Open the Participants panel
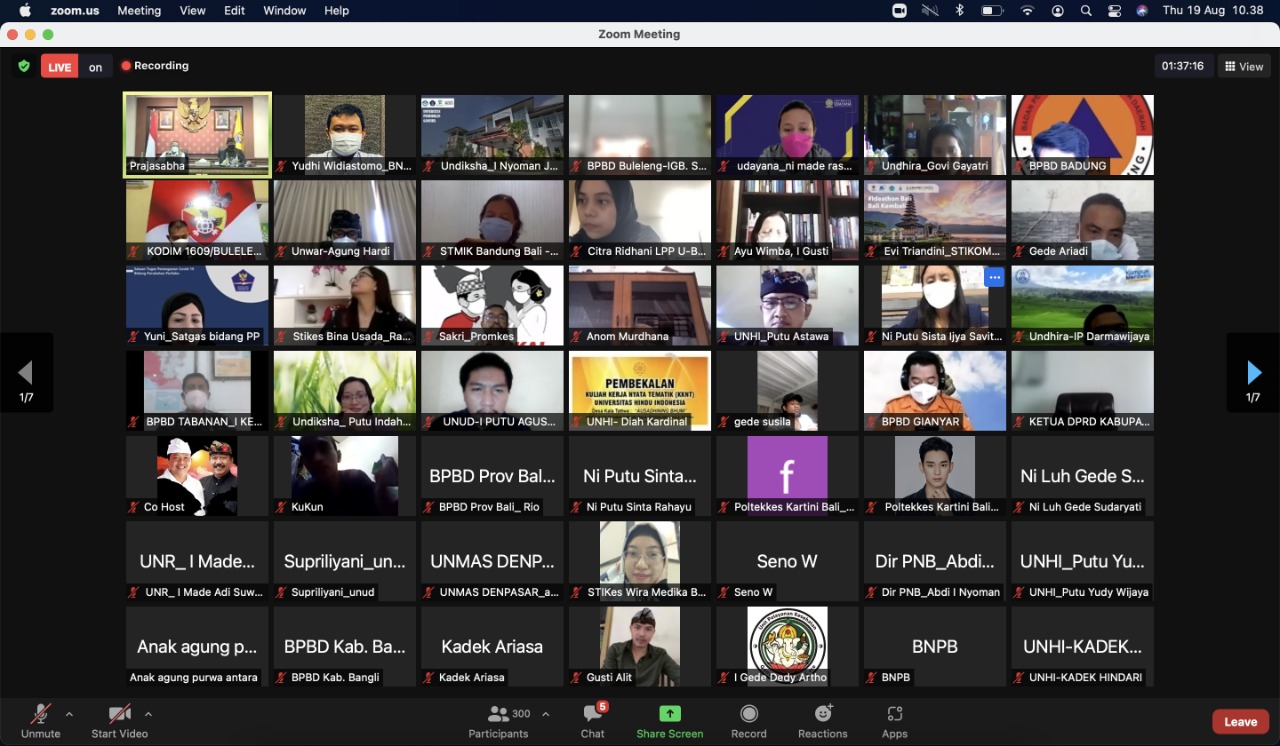Viewport: 1280px width, 746px height. click(x=498, y=721)
